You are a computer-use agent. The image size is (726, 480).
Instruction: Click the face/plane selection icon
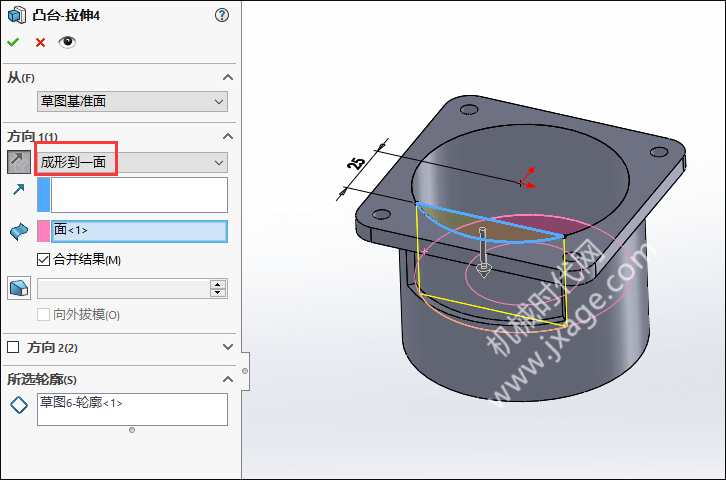pos(19,231)
